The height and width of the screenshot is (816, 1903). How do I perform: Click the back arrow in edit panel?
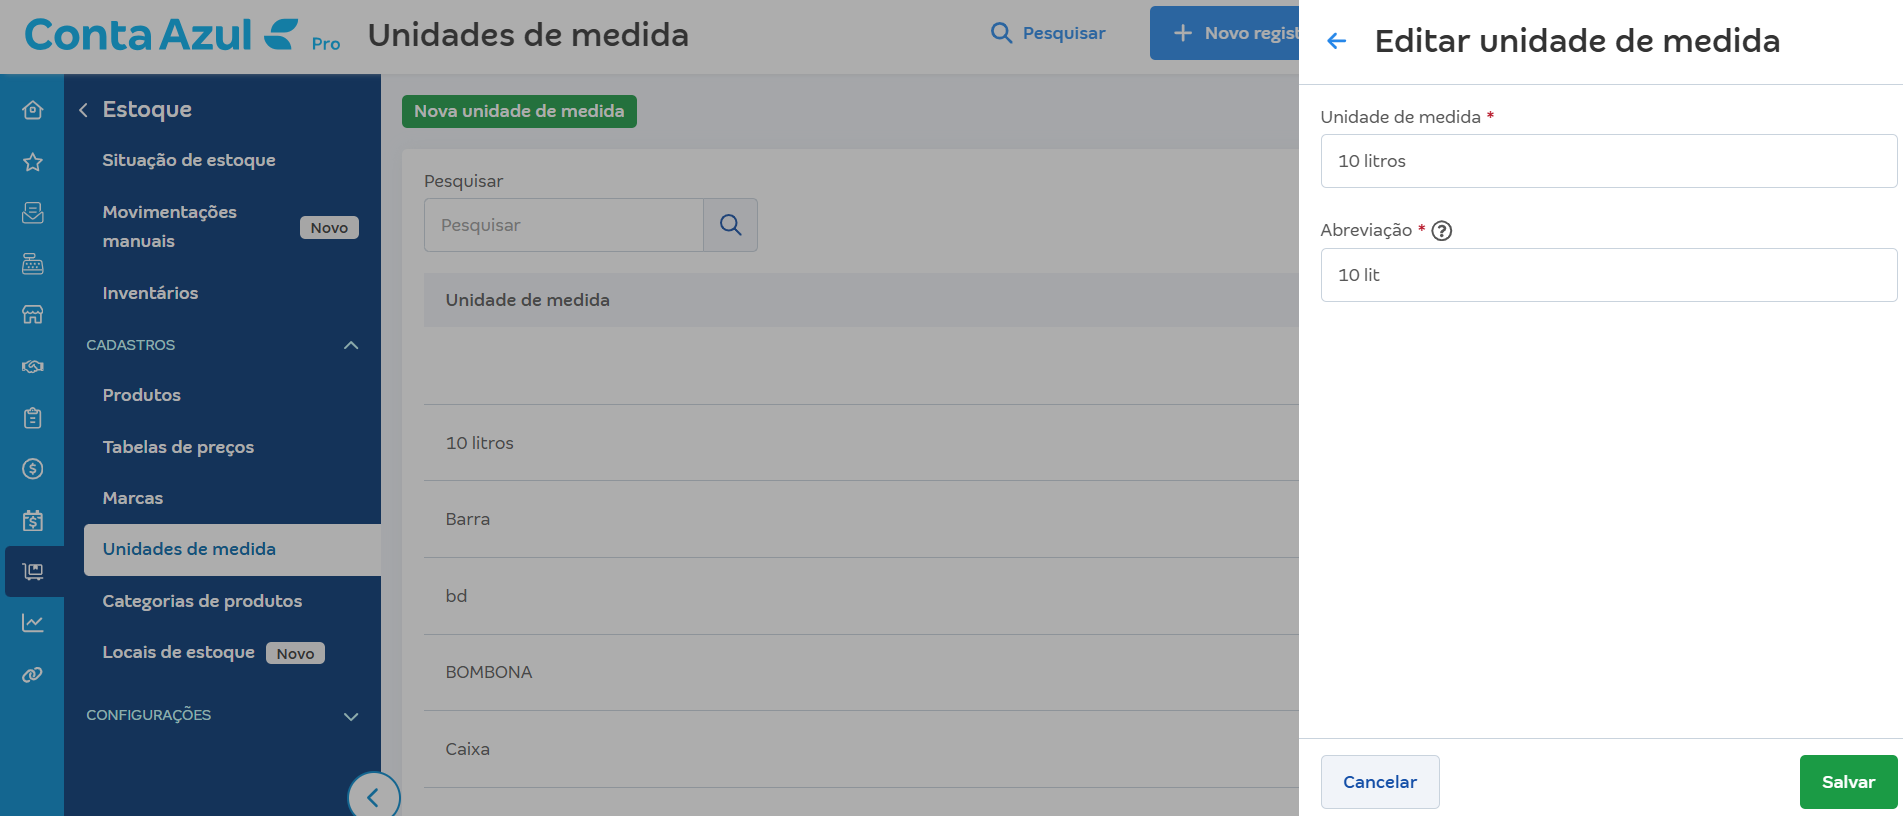pyautogui.click(x=1336, y=41)
